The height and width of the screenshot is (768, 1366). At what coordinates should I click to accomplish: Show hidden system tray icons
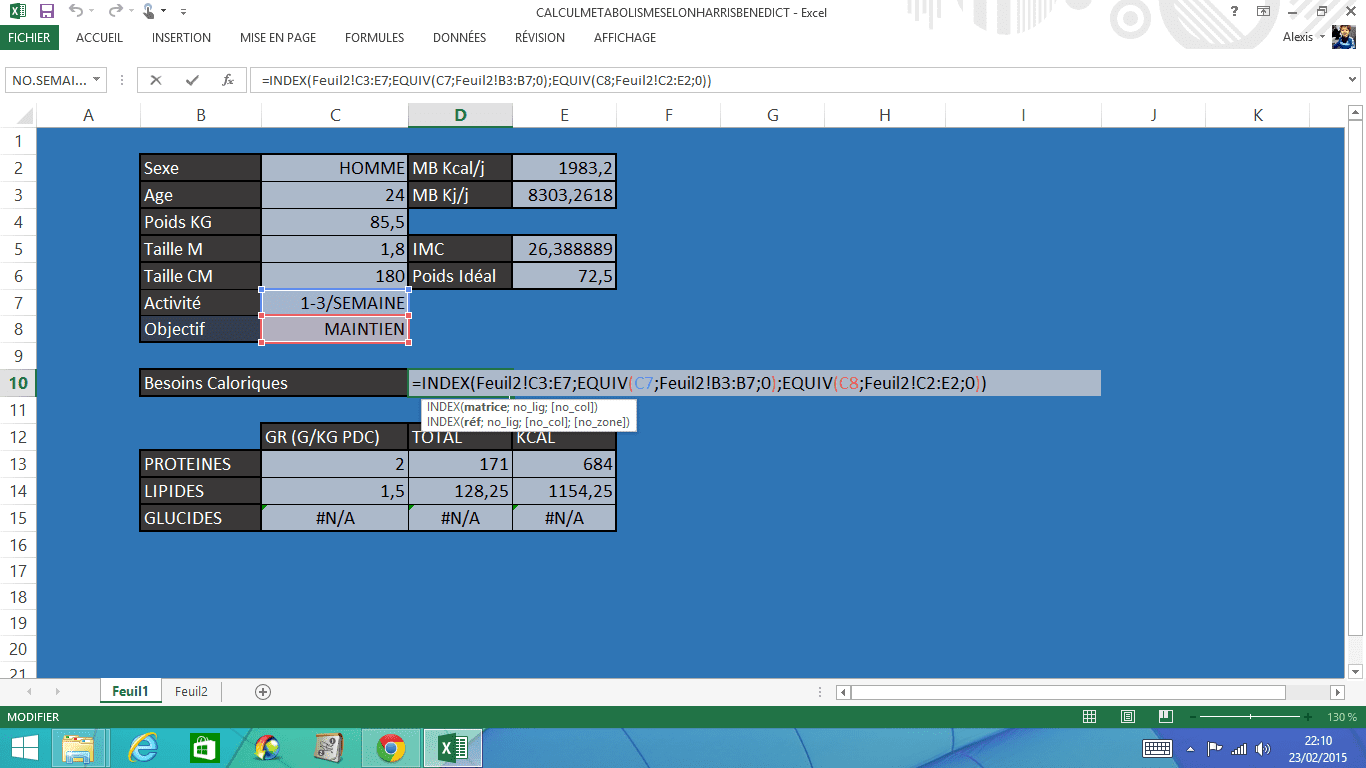coord(1190,748)
